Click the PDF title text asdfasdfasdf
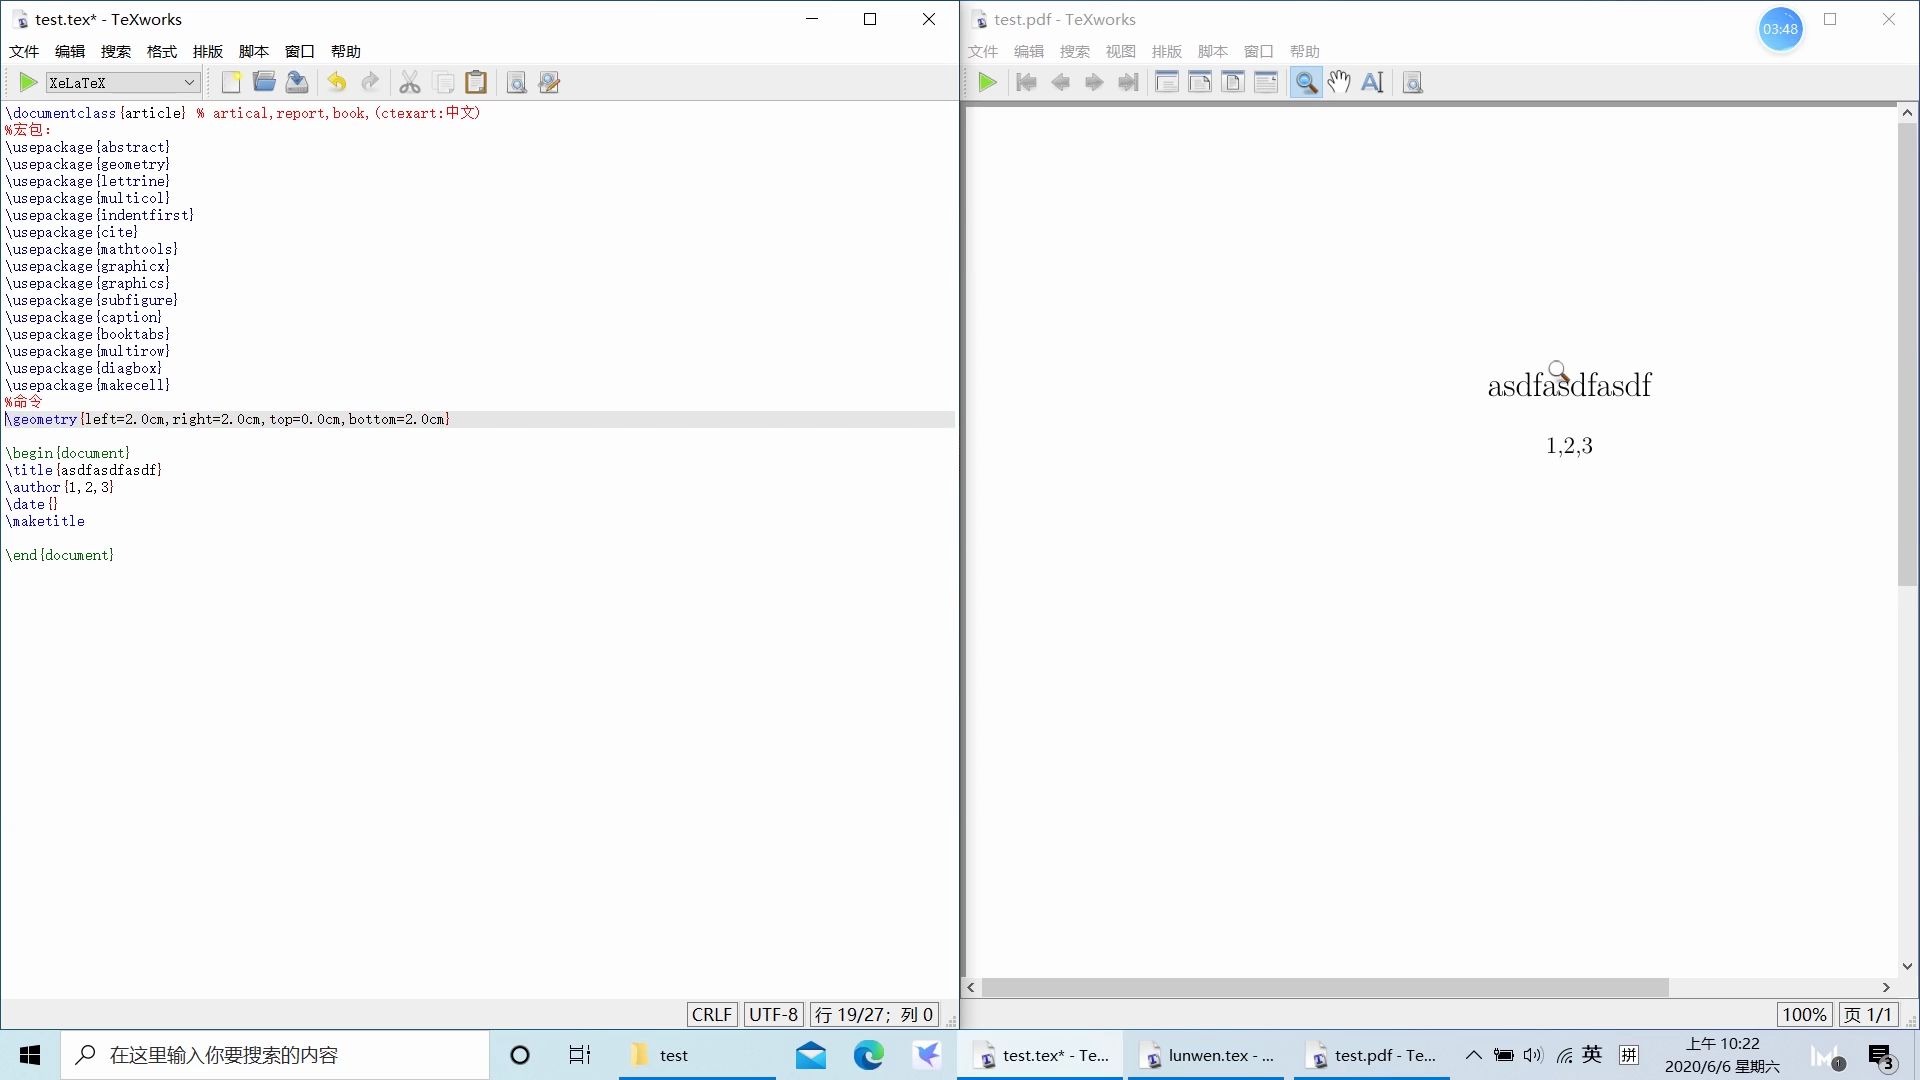1920x1080 pixels. 1569,385
